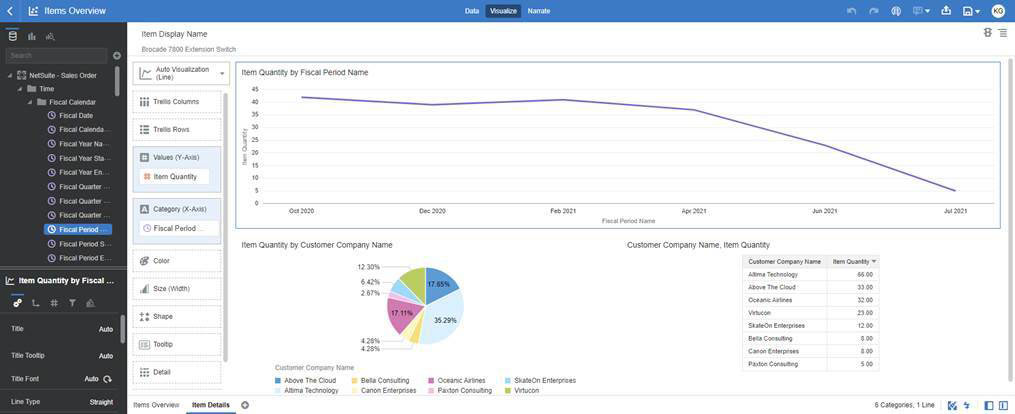This screenshot has width=1015, height=414.
Task: Click the Straight value for Line Type
Action: (x=101, y=402)
